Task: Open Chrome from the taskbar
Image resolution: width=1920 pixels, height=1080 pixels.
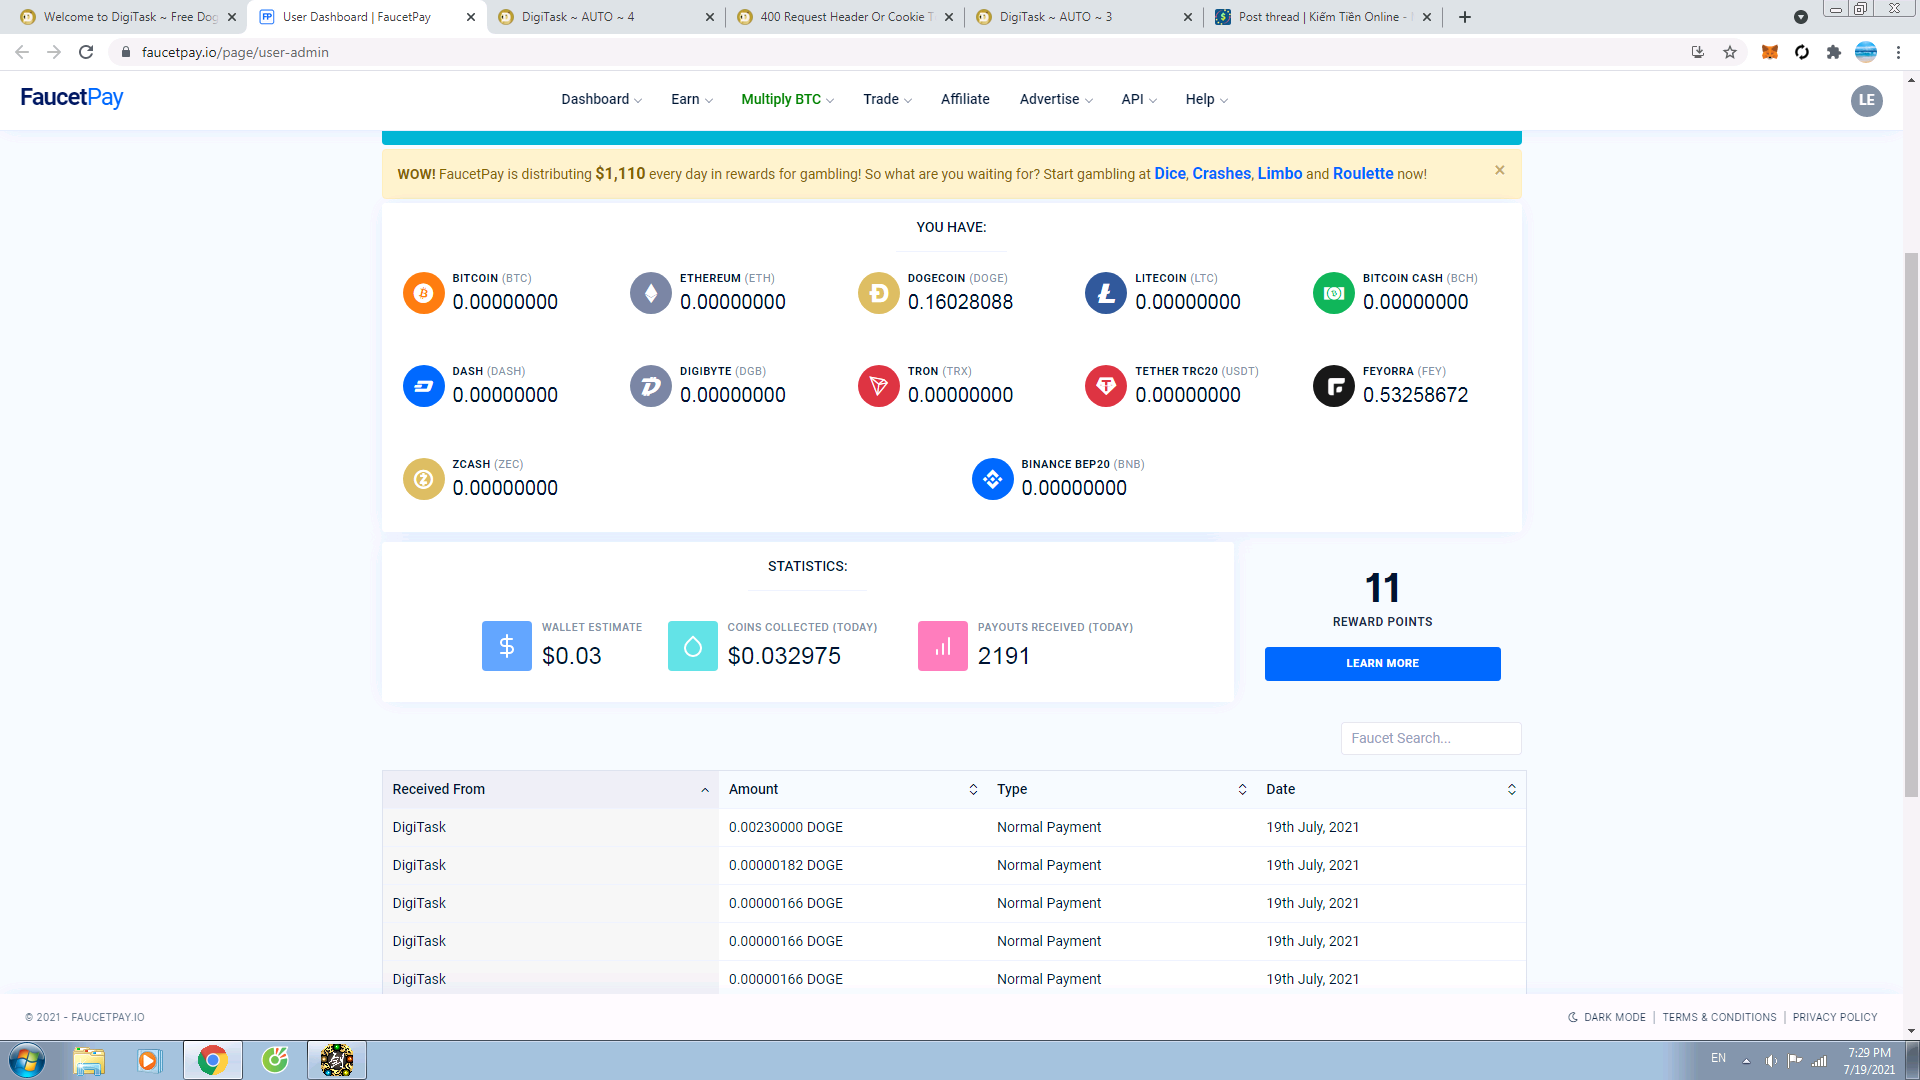Action: pyautogui.click(x=212, y=1060)
